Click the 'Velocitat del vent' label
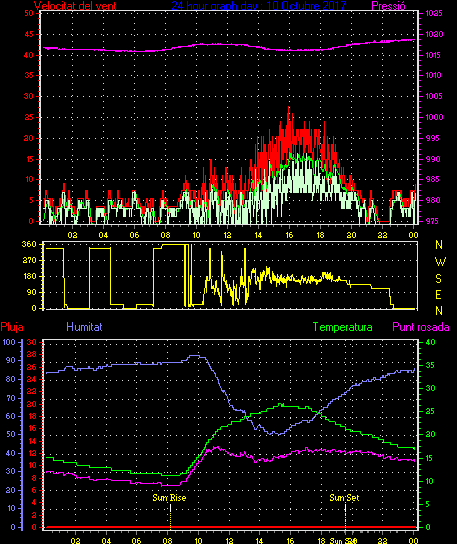The image size is (457, 544). coord(75,6)
